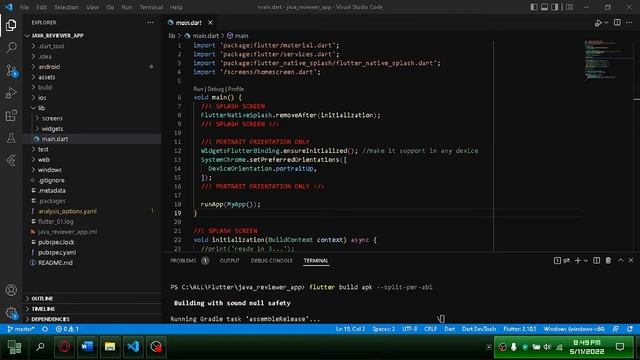Open Source Control view
The height and width of the screenshot is (360, 640).
11,70
